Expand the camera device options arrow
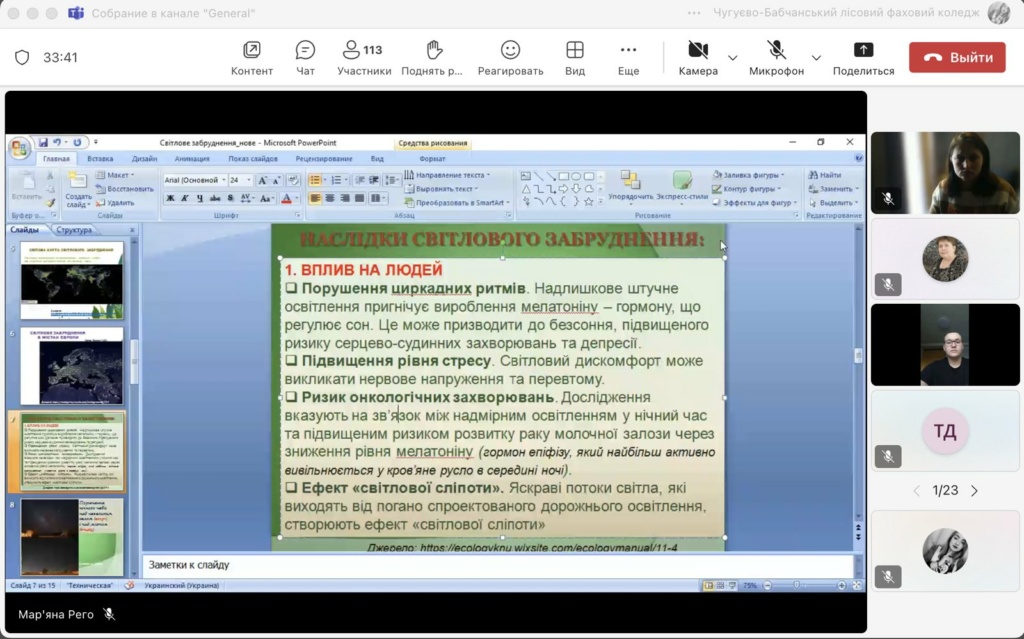 [733, 57]
